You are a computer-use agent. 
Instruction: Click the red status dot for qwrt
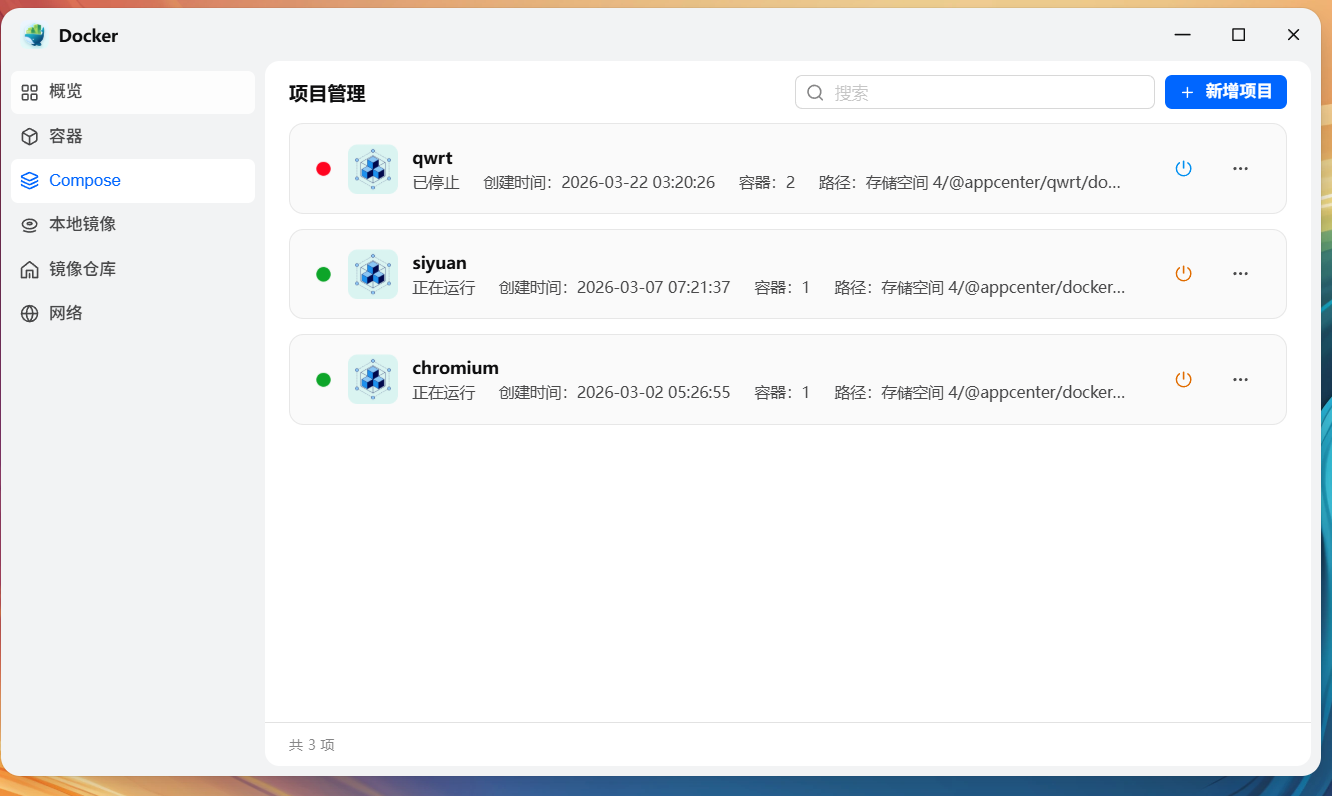click(x=323, y=169)
